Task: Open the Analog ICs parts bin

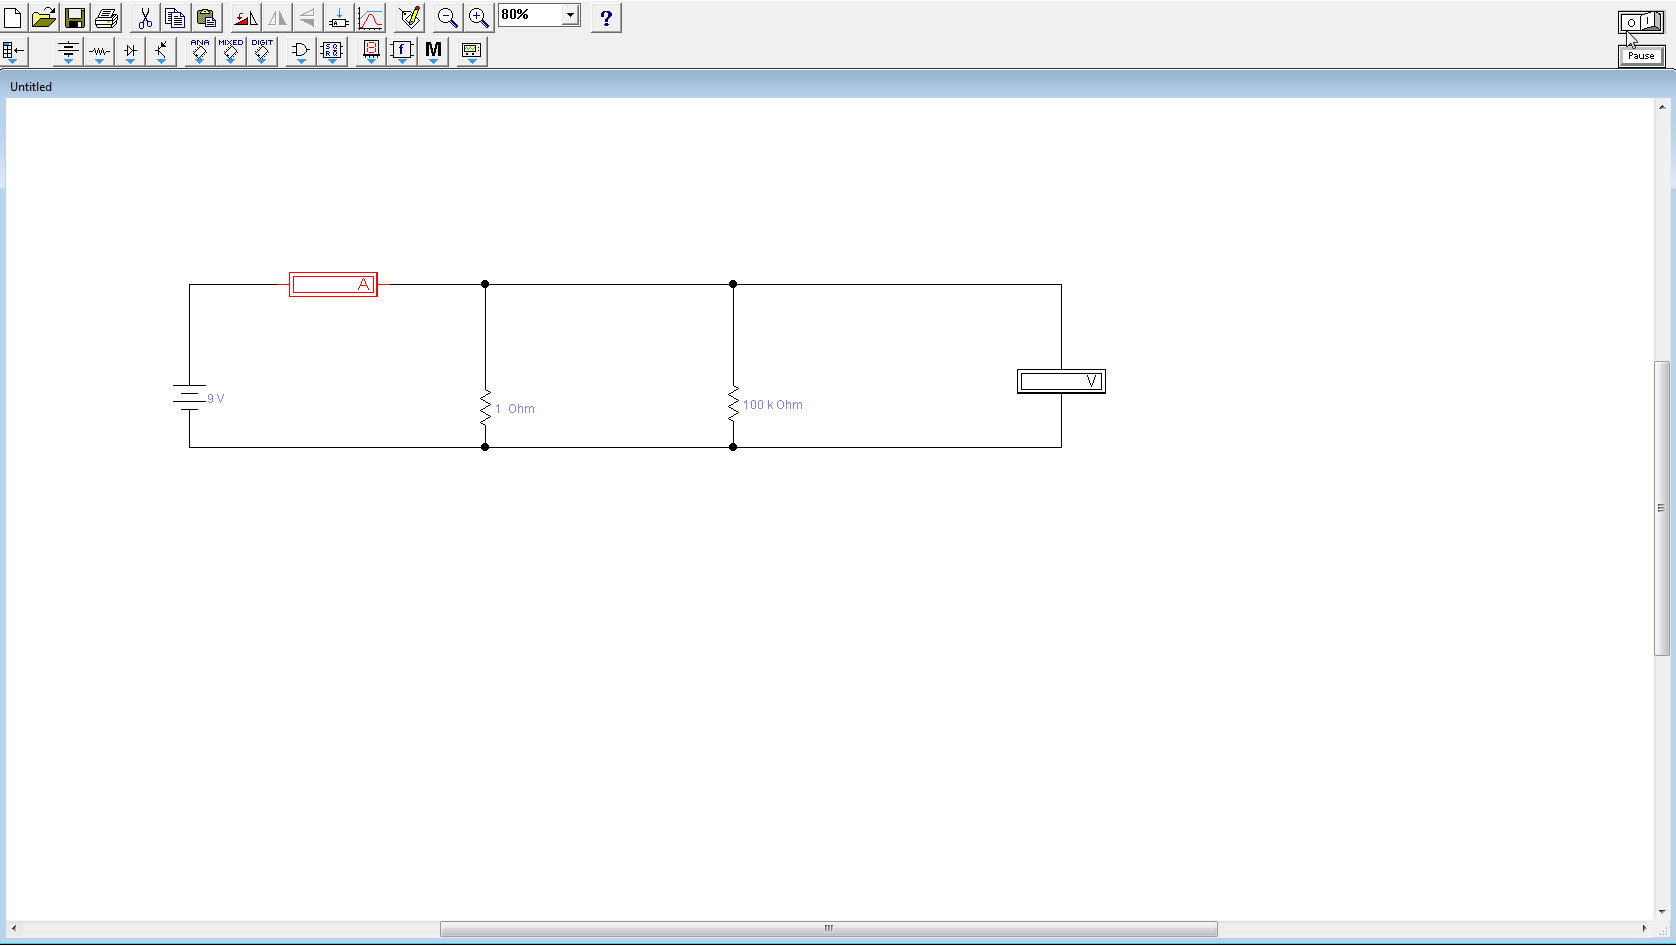Action: pyautogui.click(x=200, y=52)
